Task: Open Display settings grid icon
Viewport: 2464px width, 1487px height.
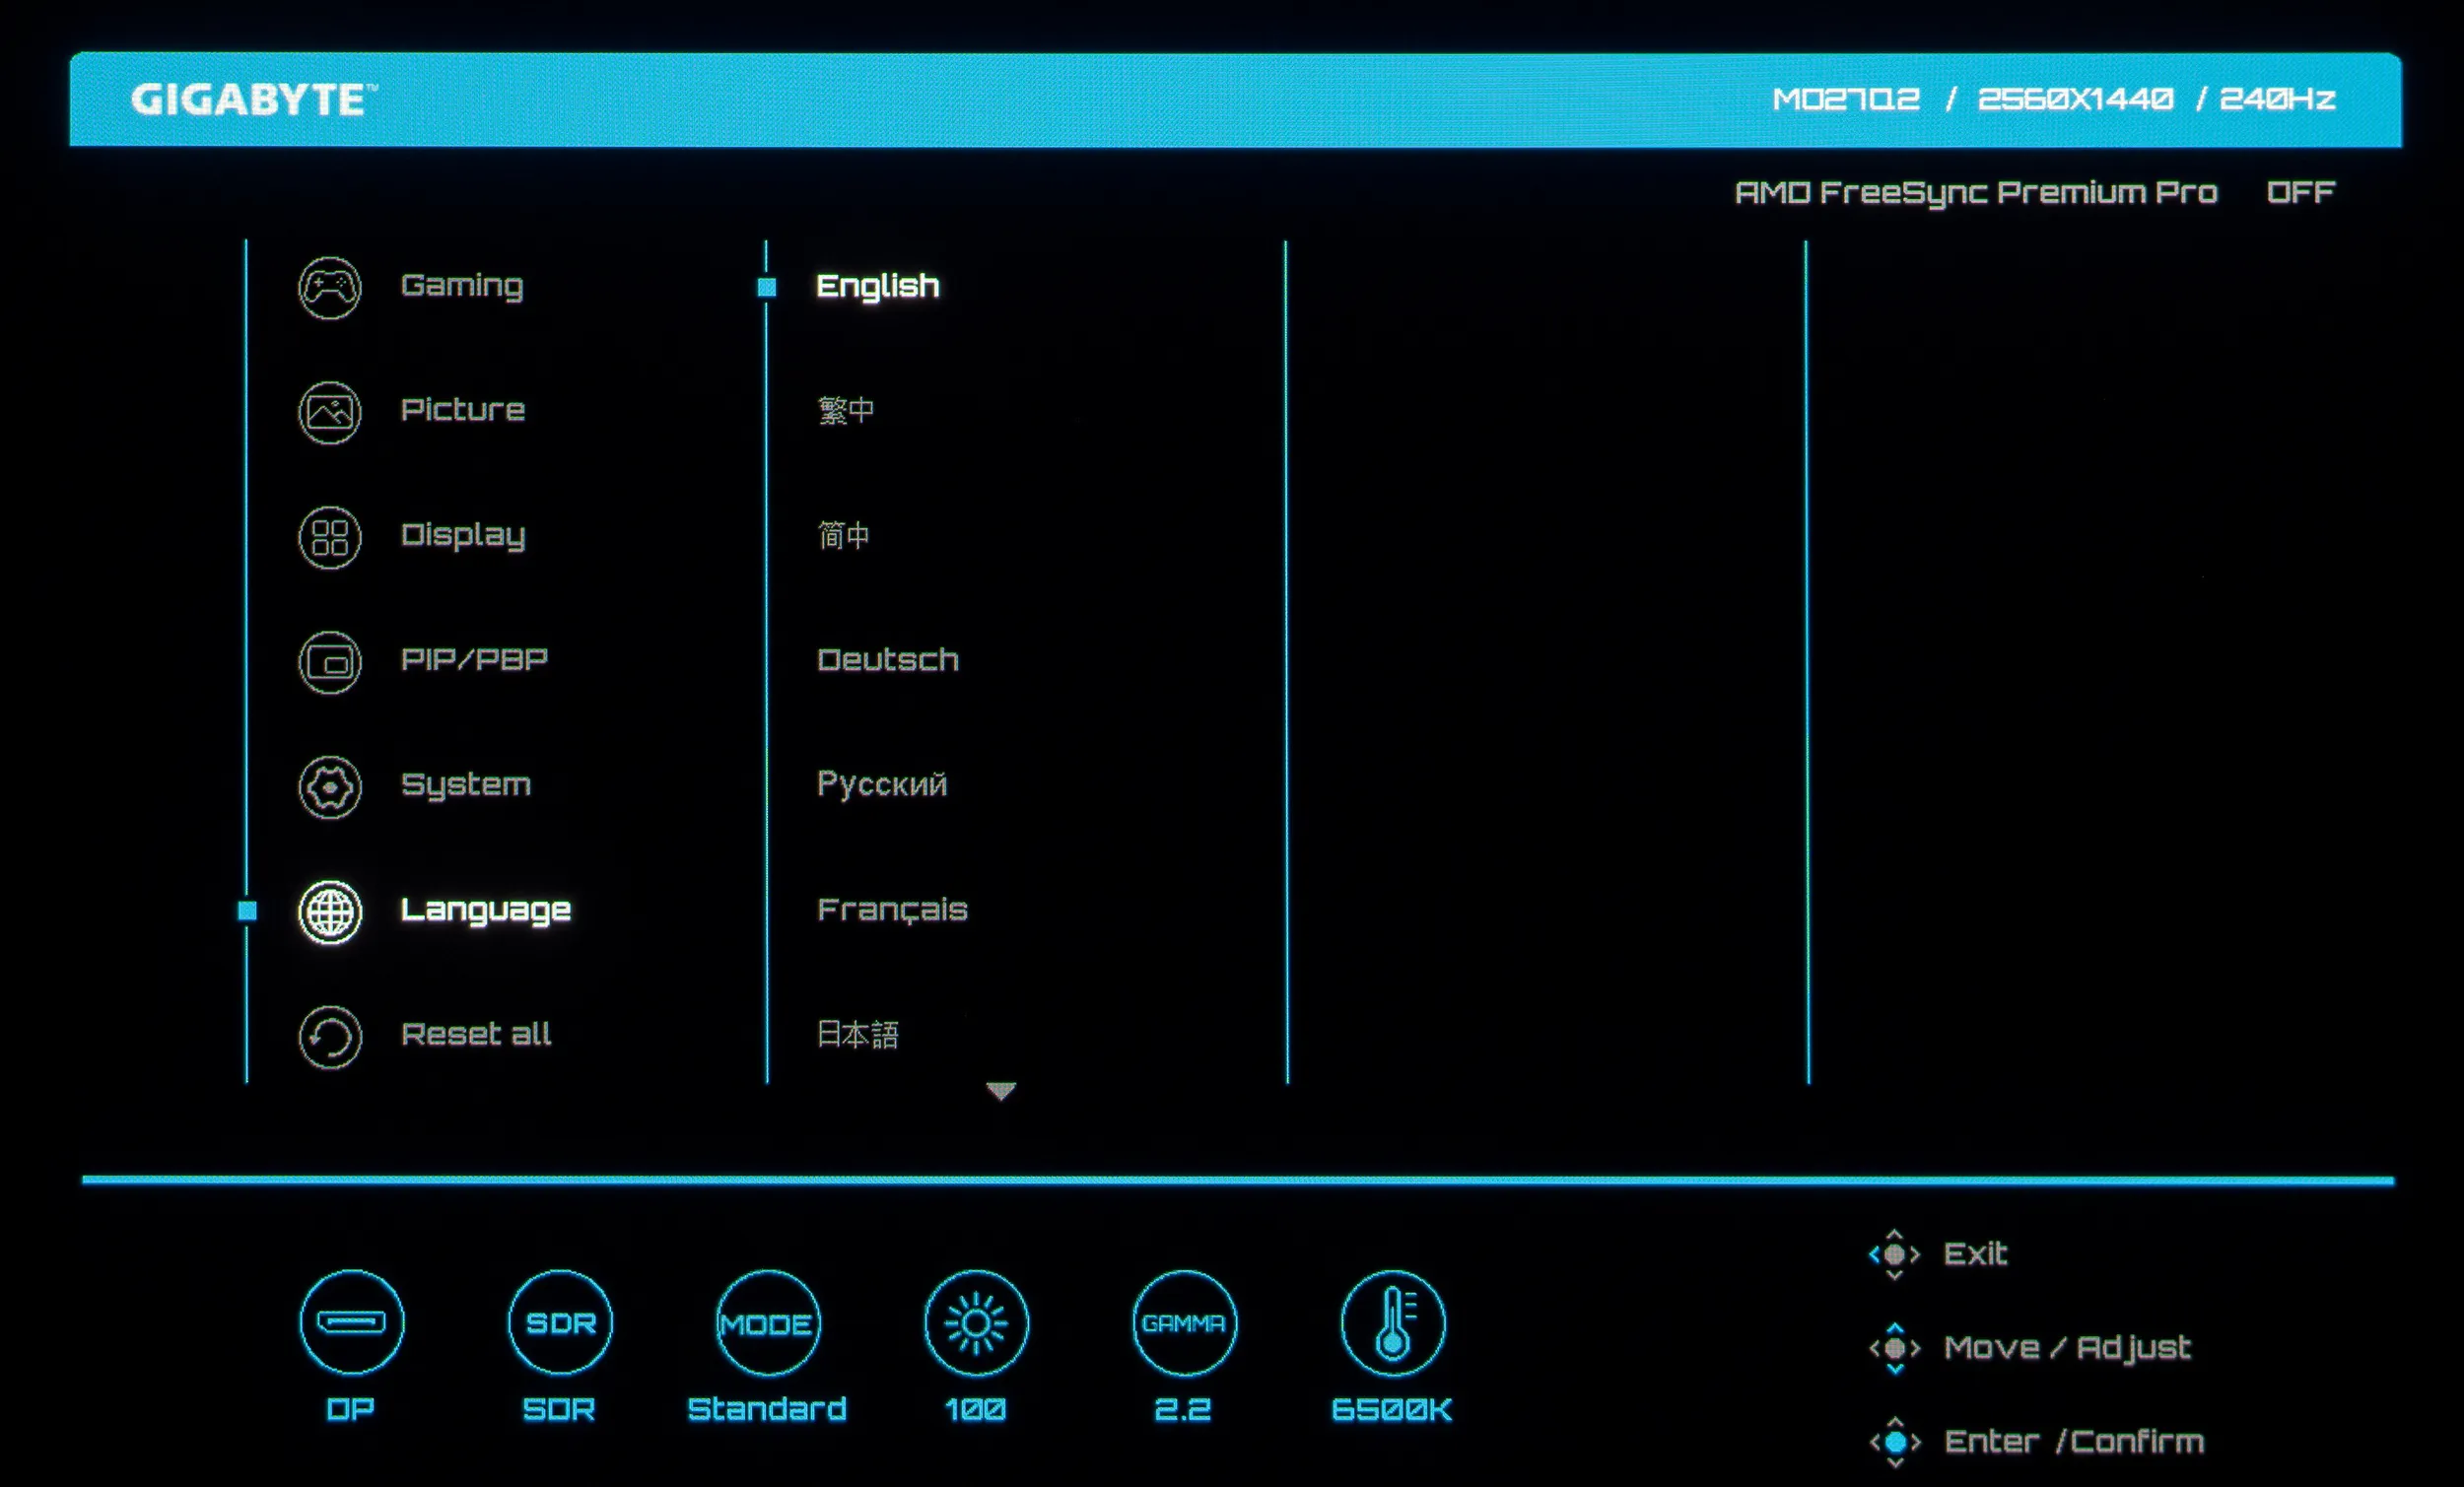Action: click(329, 537)
